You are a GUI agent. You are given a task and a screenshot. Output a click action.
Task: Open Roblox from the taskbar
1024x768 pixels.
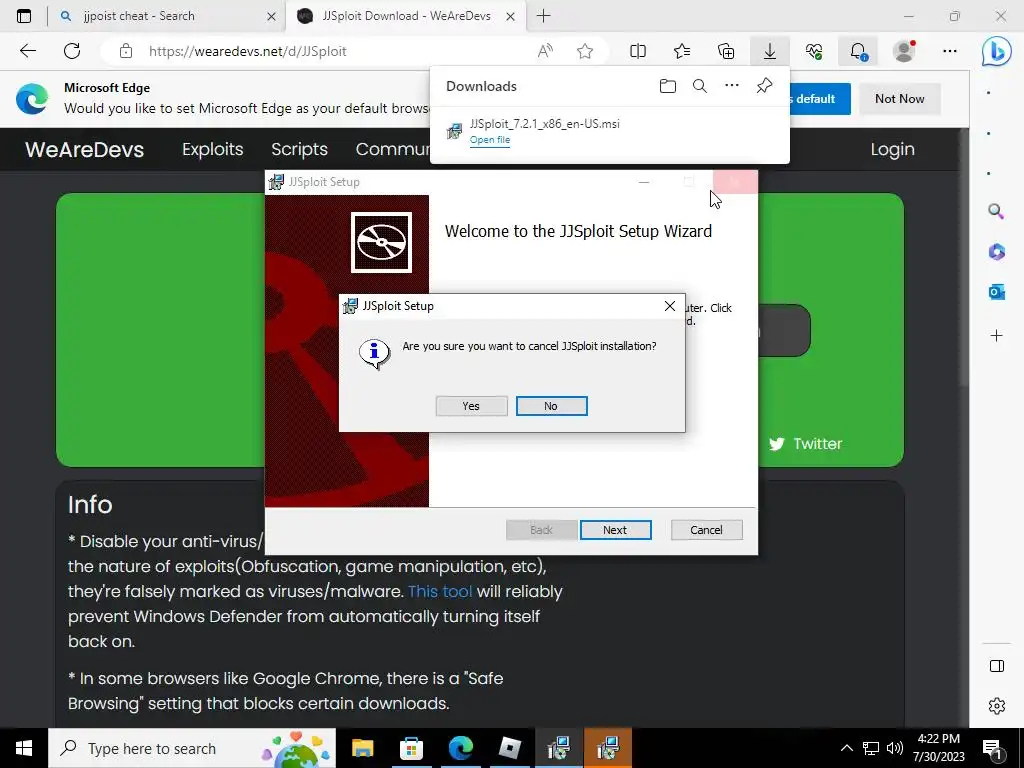[x=509, y=748]
